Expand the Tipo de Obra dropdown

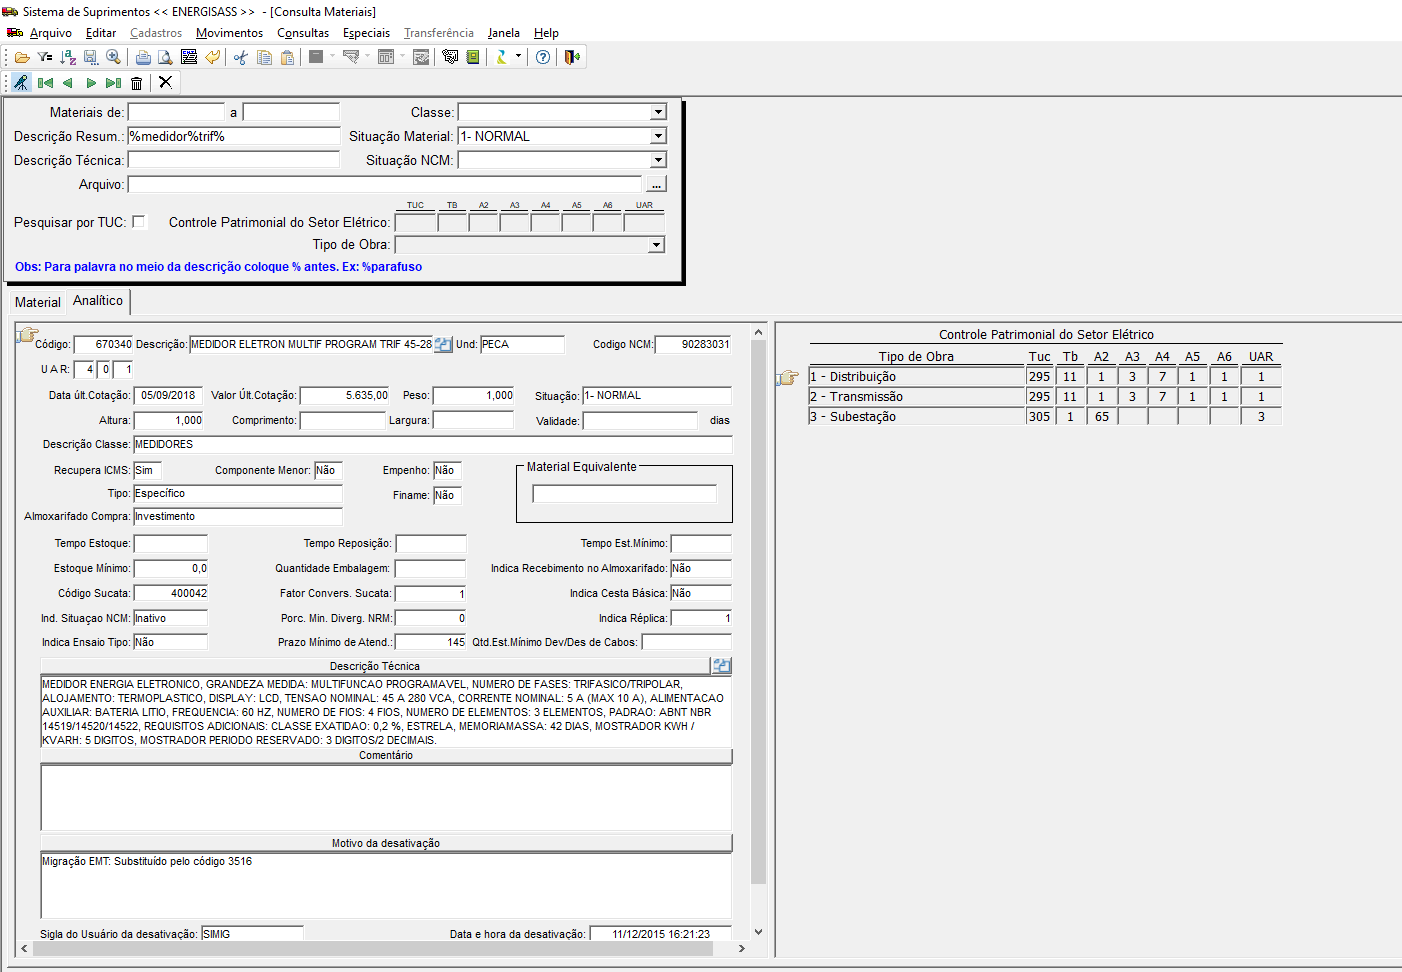tap(657, 245)
